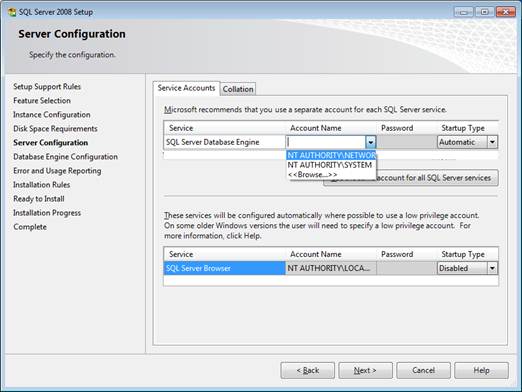The image size is (522, 392).
Task: Click the NT AUTHORITY\LOCA... account cell for Browser
Action: point(331,268)
